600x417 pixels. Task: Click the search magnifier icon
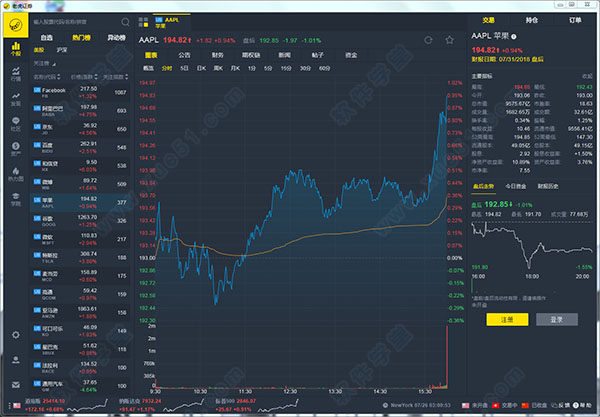click(x=123, y=20)
